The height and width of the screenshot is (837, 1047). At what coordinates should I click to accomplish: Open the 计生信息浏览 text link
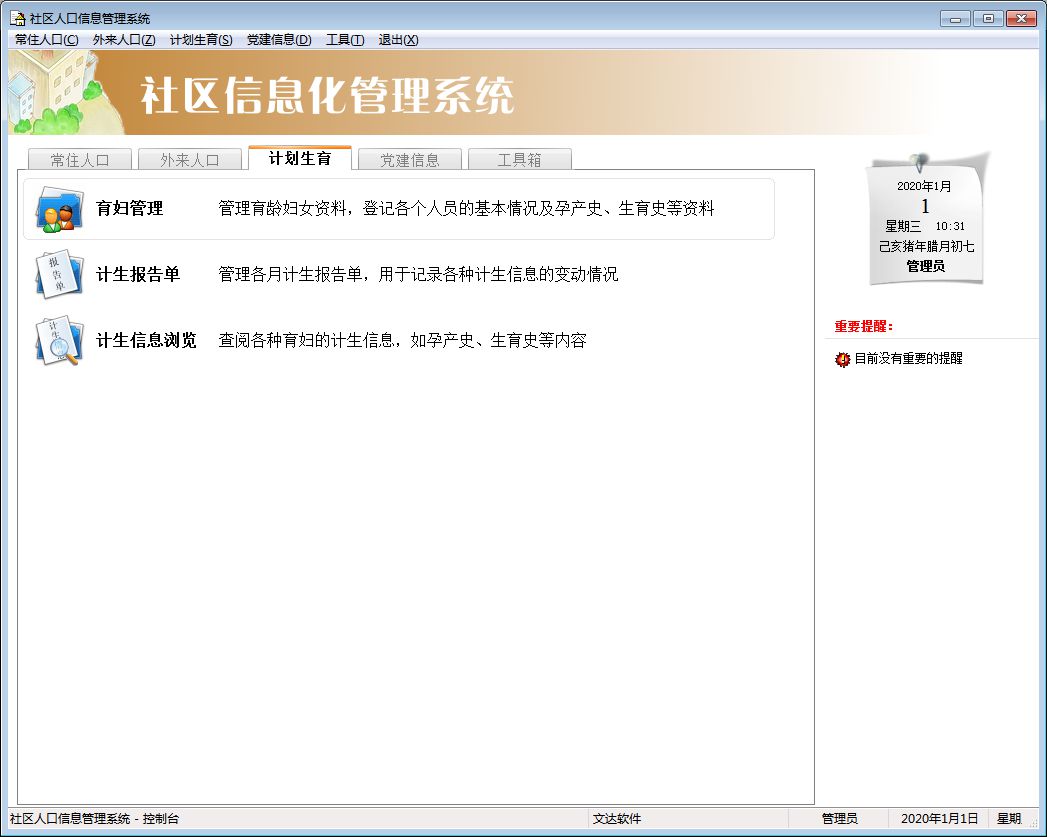pos(146,340)
